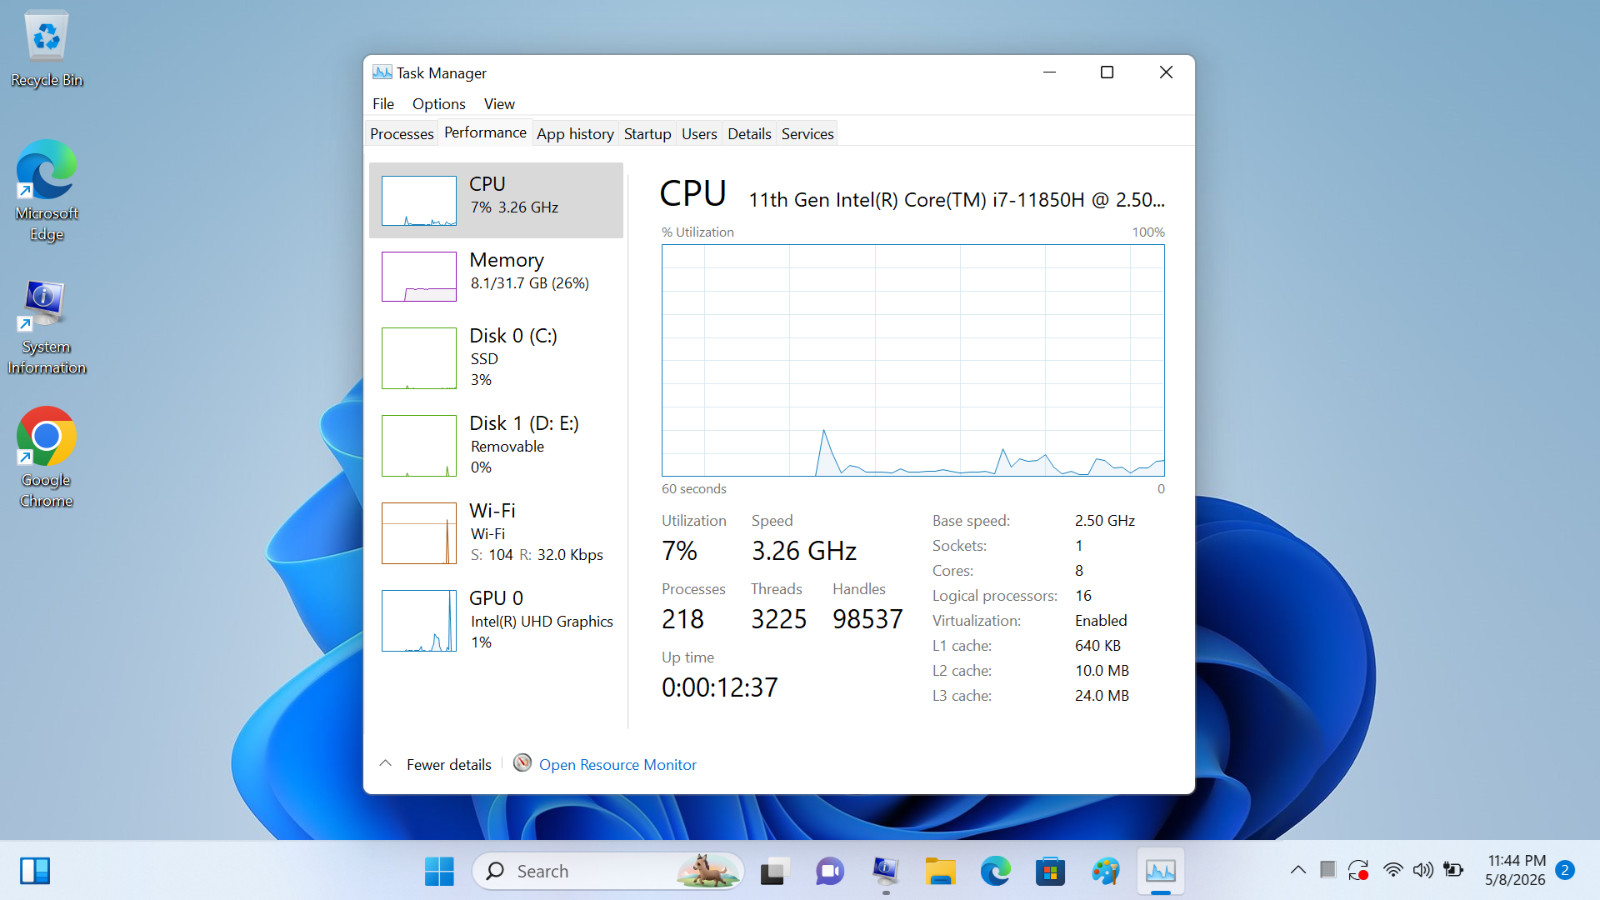The image size is (1600, 900).
Task: Select the Wi-Fi performance item
Action: pos(496,533)
